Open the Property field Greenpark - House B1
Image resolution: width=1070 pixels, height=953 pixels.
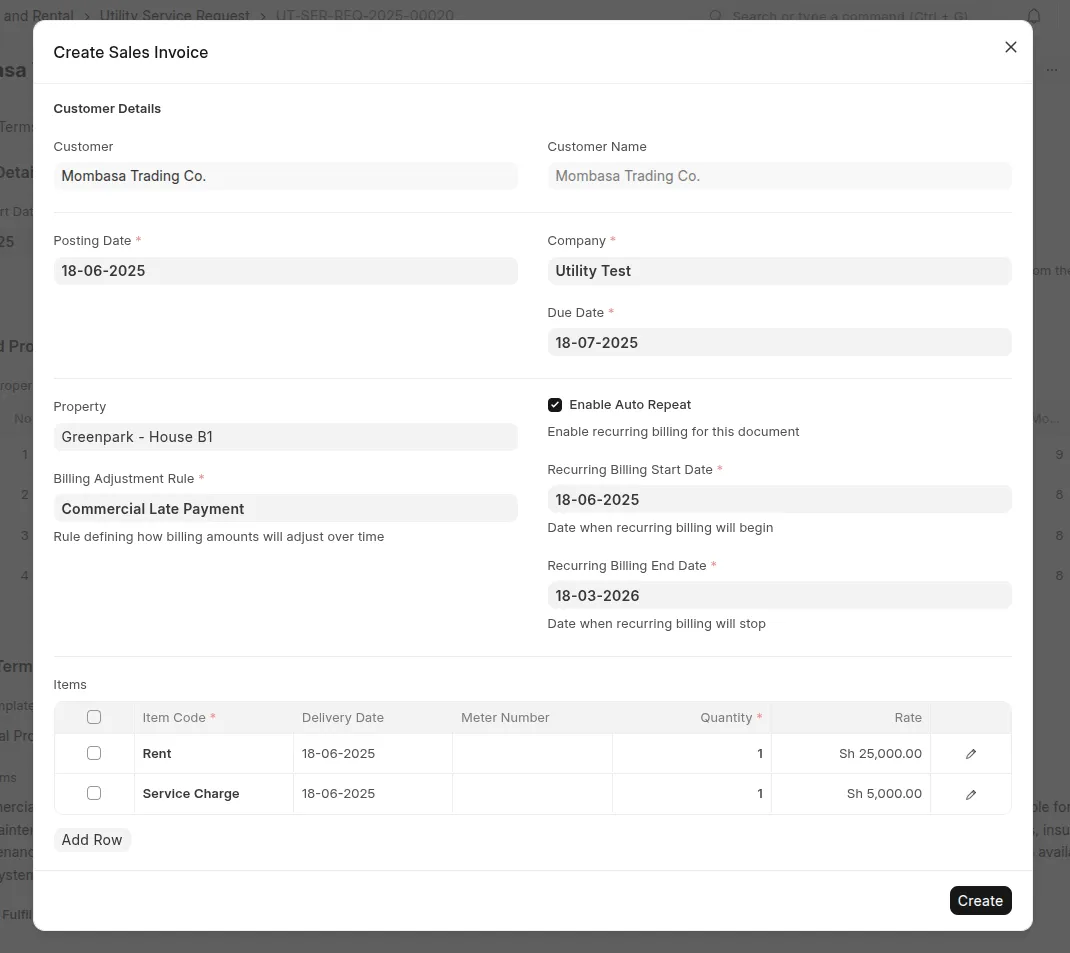point(285,437)
